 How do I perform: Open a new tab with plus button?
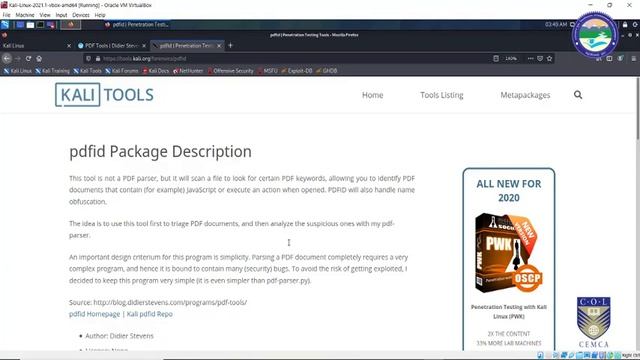[230, 45]
